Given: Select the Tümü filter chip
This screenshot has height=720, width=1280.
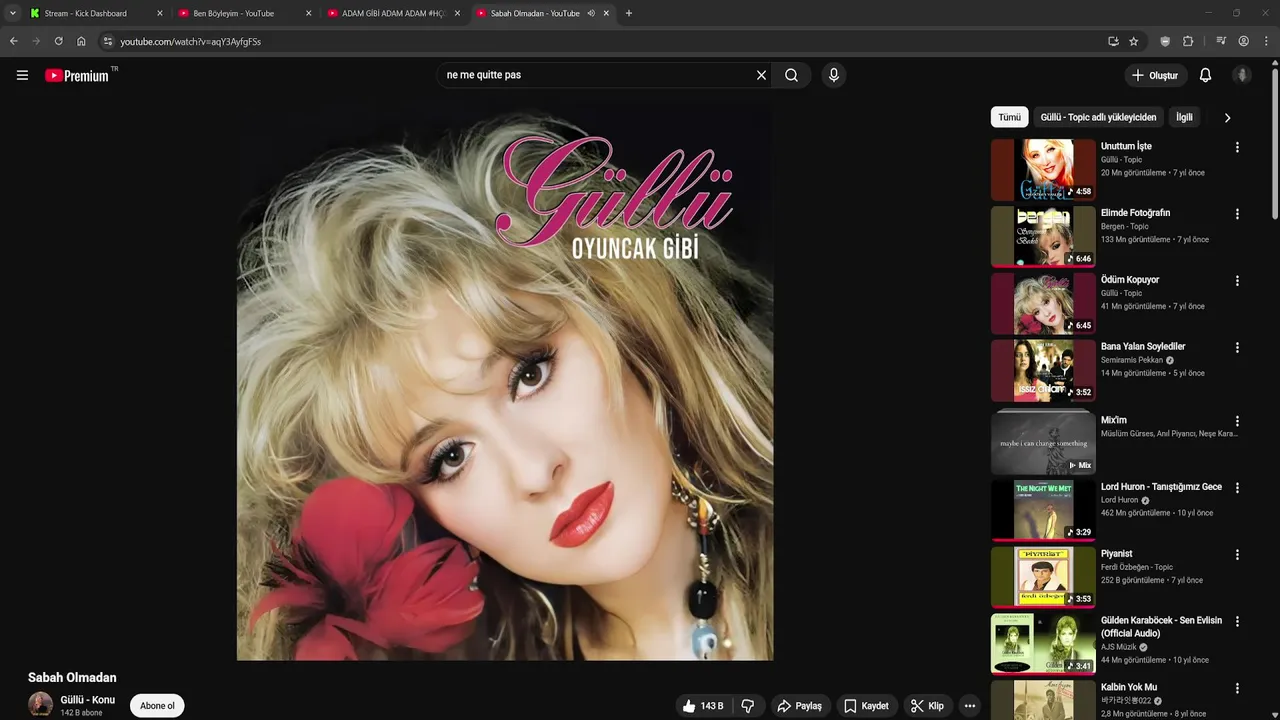Looking at the screenshot, I should click(x=1010, y=117).
